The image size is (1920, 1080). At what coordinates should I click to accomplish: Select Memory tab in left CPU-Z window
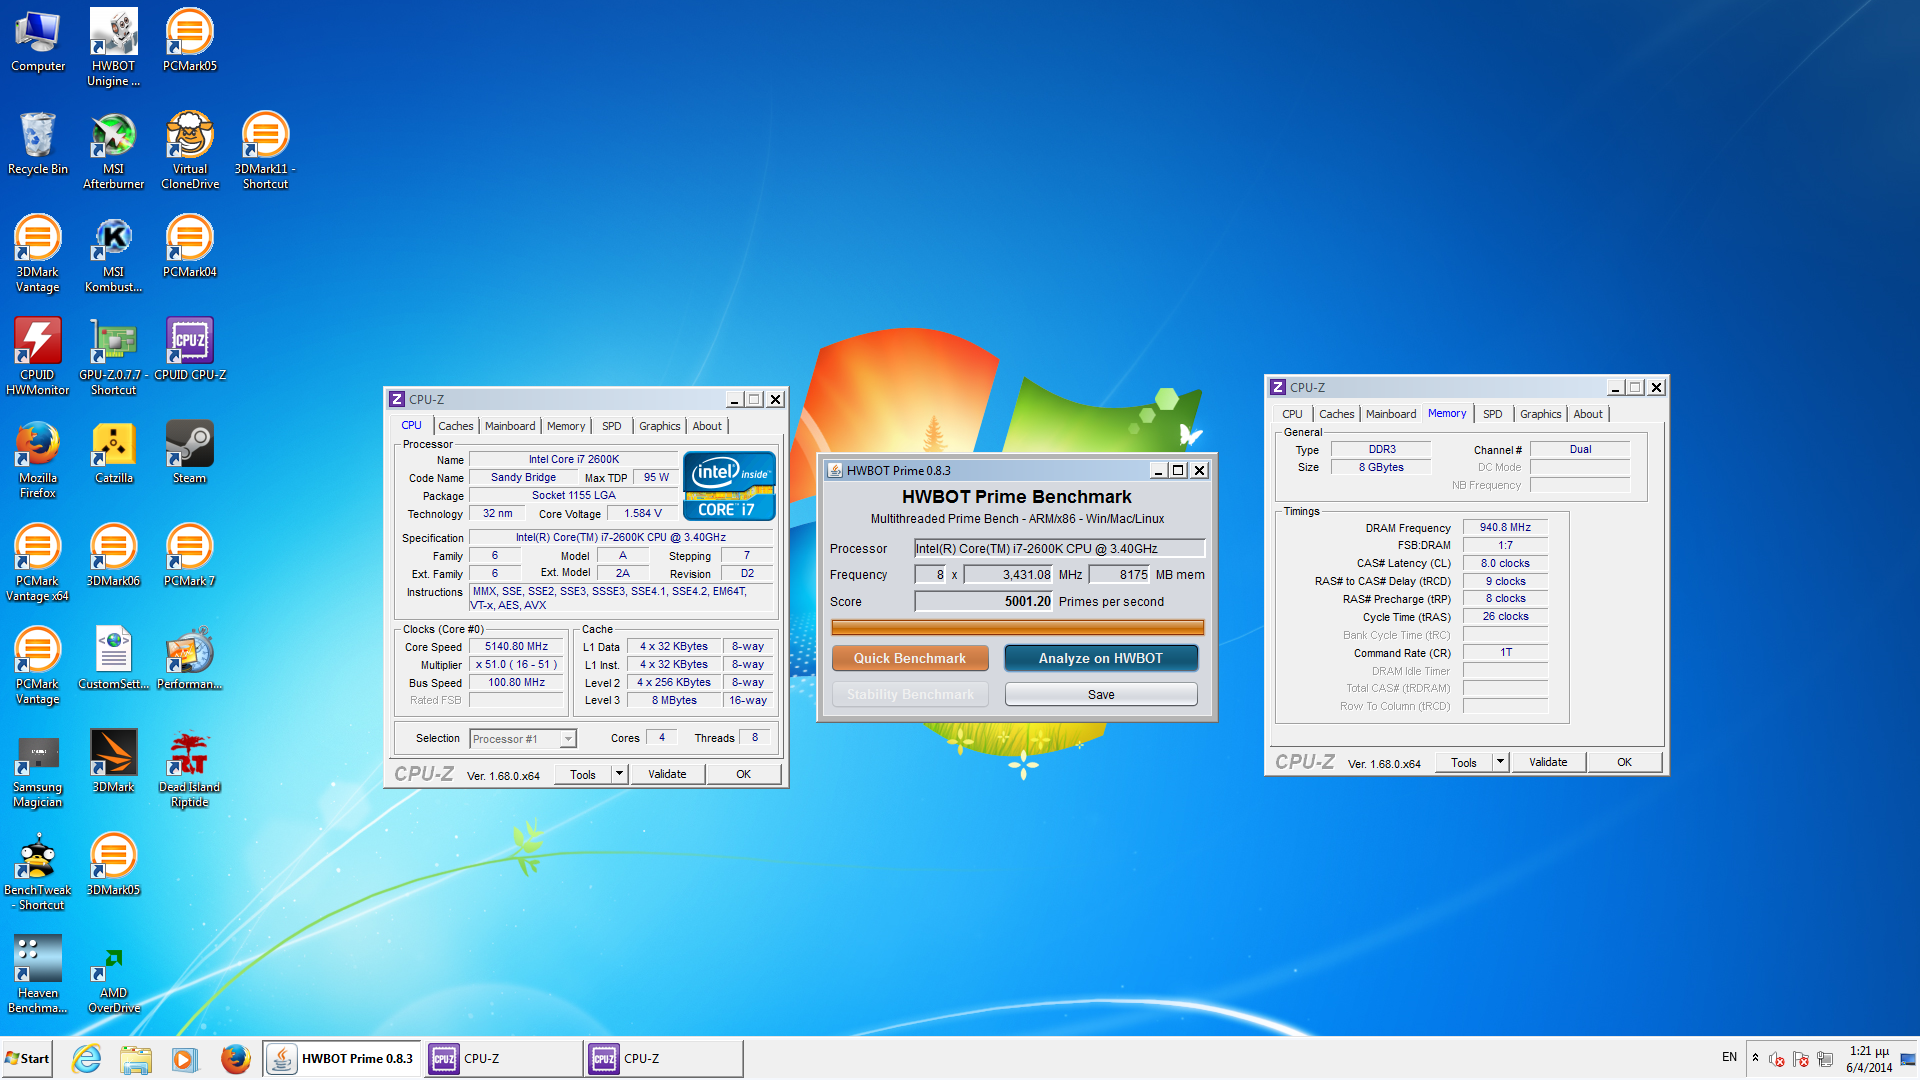tap(566, 426)
